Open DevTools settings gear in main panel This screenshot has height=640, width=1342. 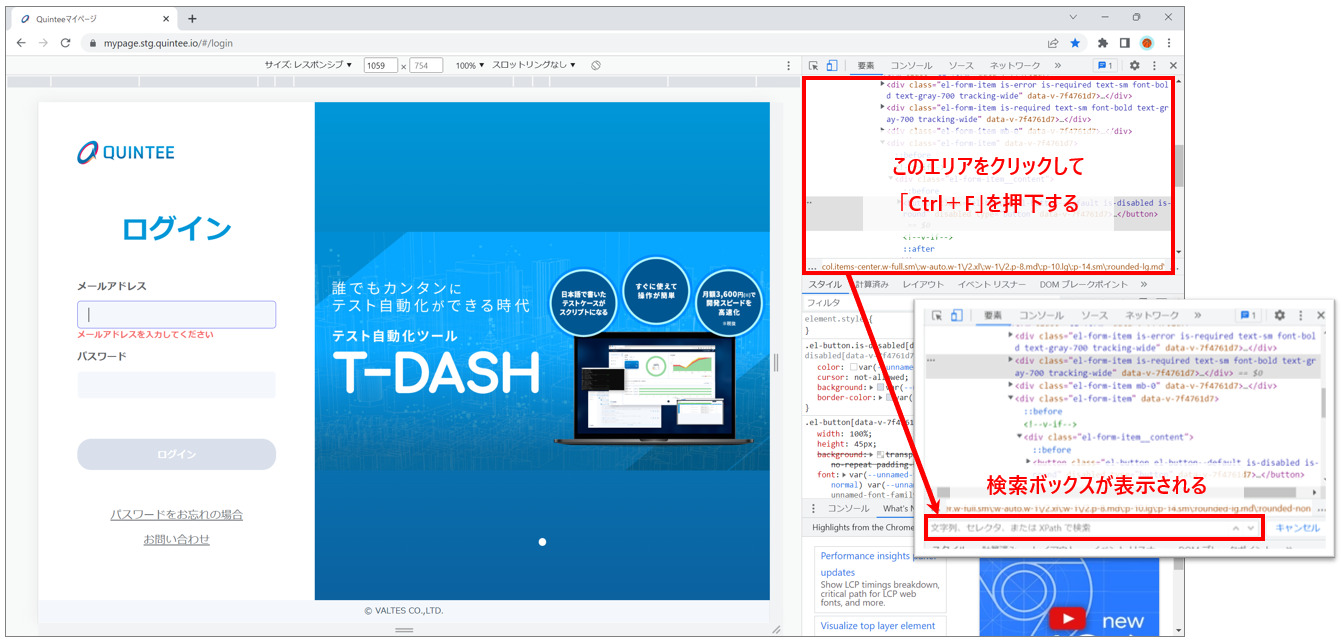point(1134,66)
